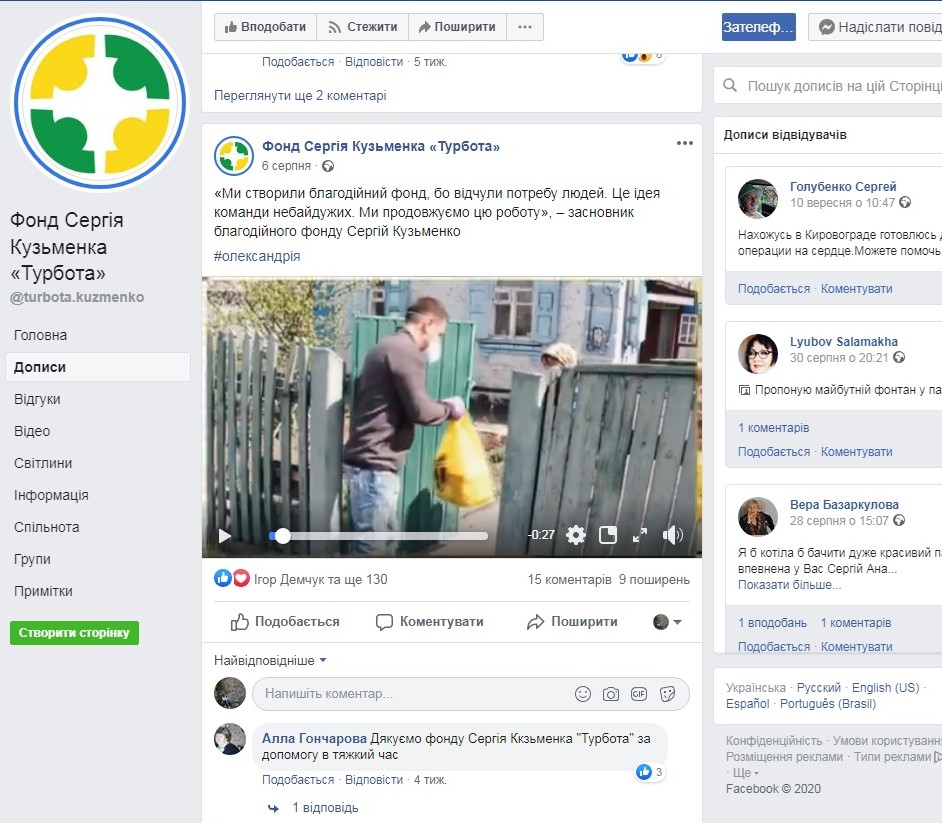Click the picture-in-picture video icon
Image resolution: width=942 pixels, height=823 pixels.
tap(608, 535)
